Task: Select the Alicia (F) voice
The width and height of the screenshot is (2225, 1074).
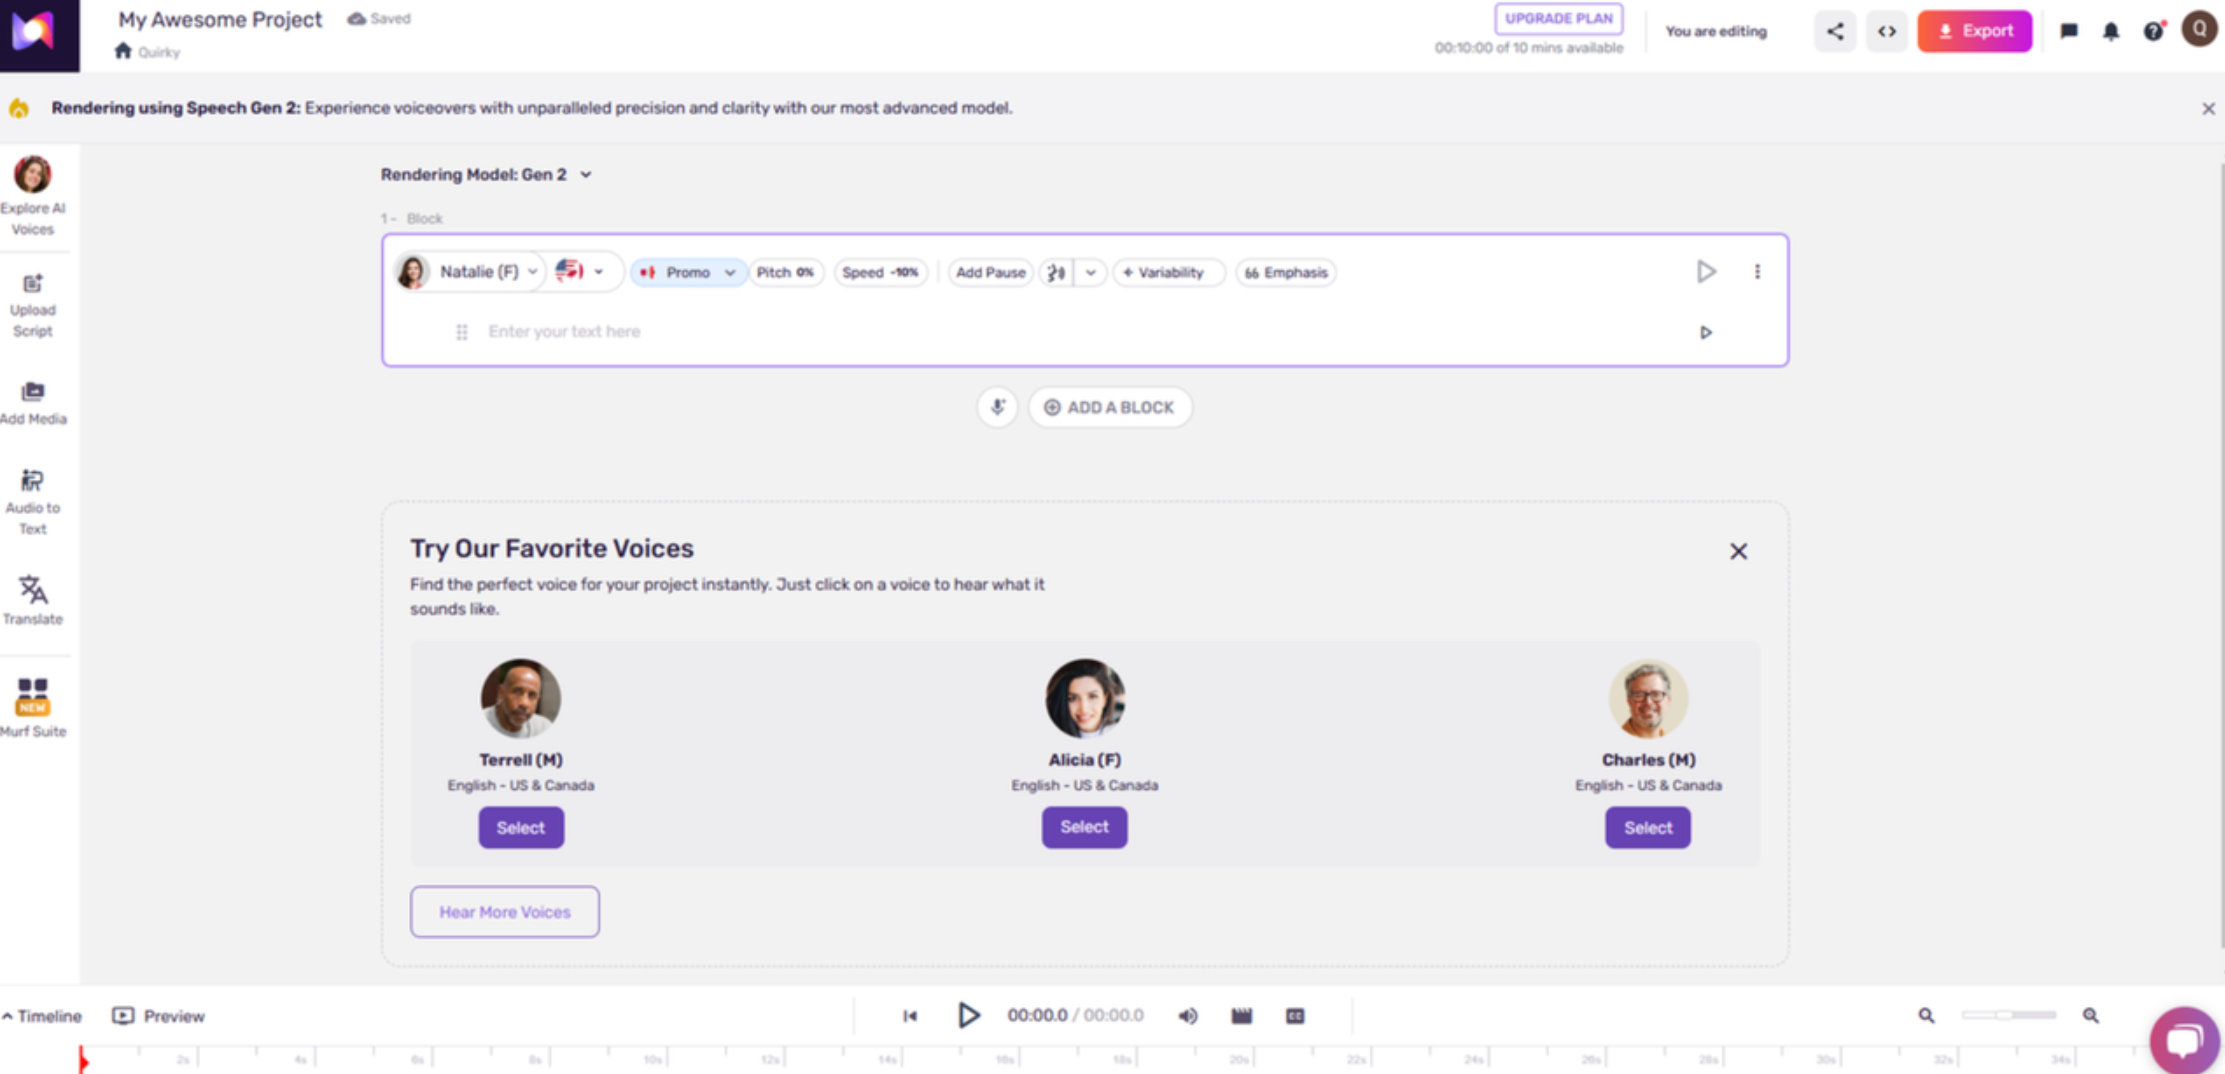Action: [x=1085, y=827]
